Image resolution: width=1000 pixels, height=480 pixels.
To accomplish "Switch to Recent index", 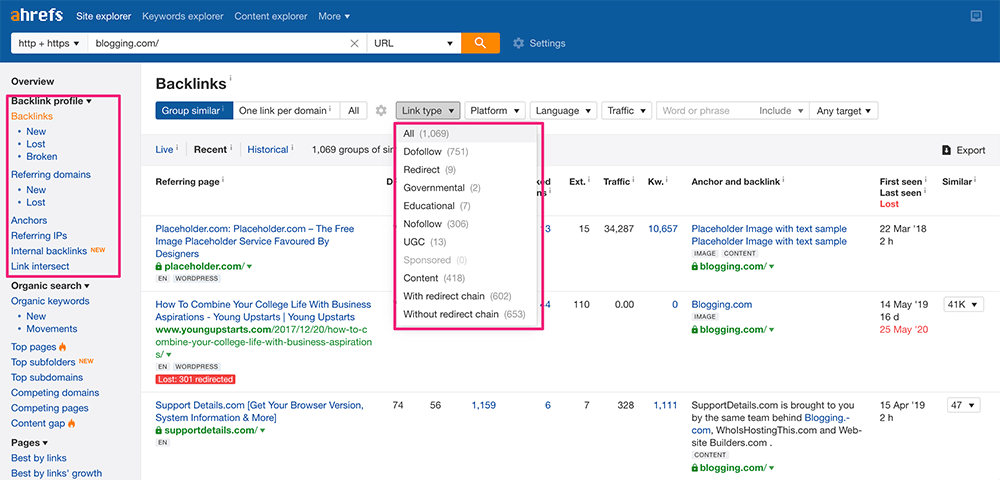I will point(210,150).
